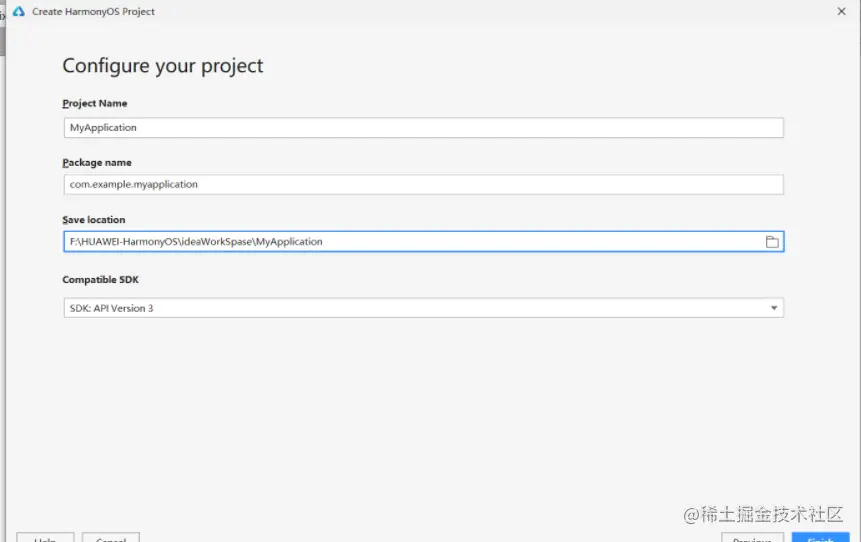
Task: Click the Cancel button
Action: click(x=111, y=538)
